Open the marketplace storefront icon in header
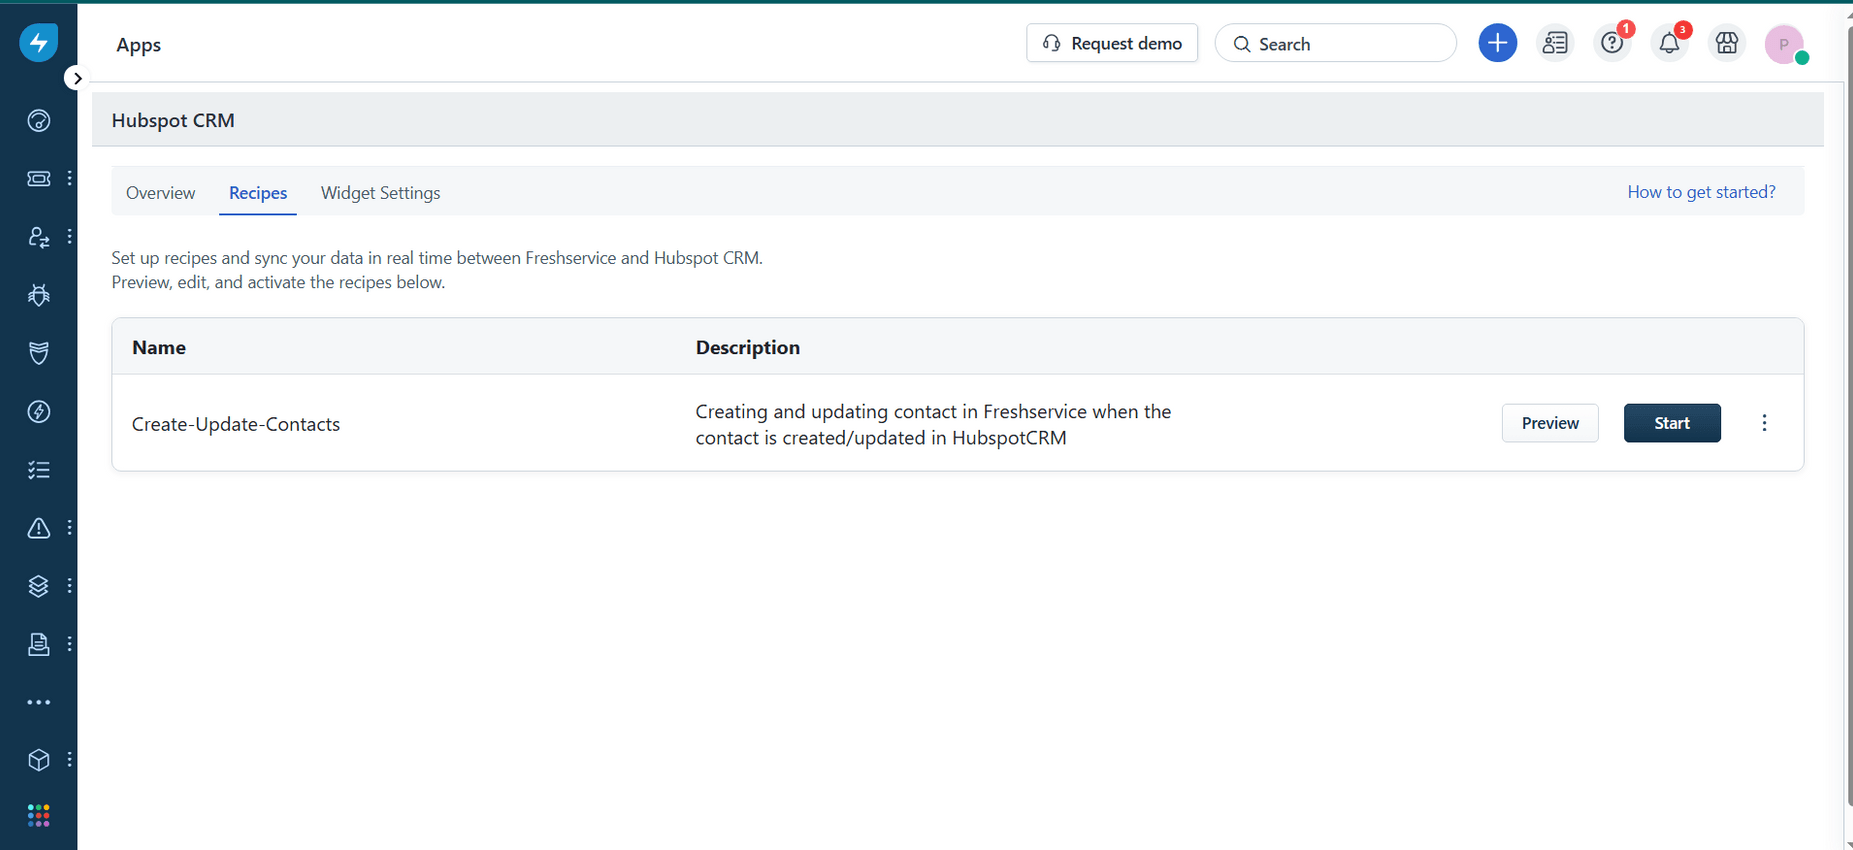 pos(1727,43)
